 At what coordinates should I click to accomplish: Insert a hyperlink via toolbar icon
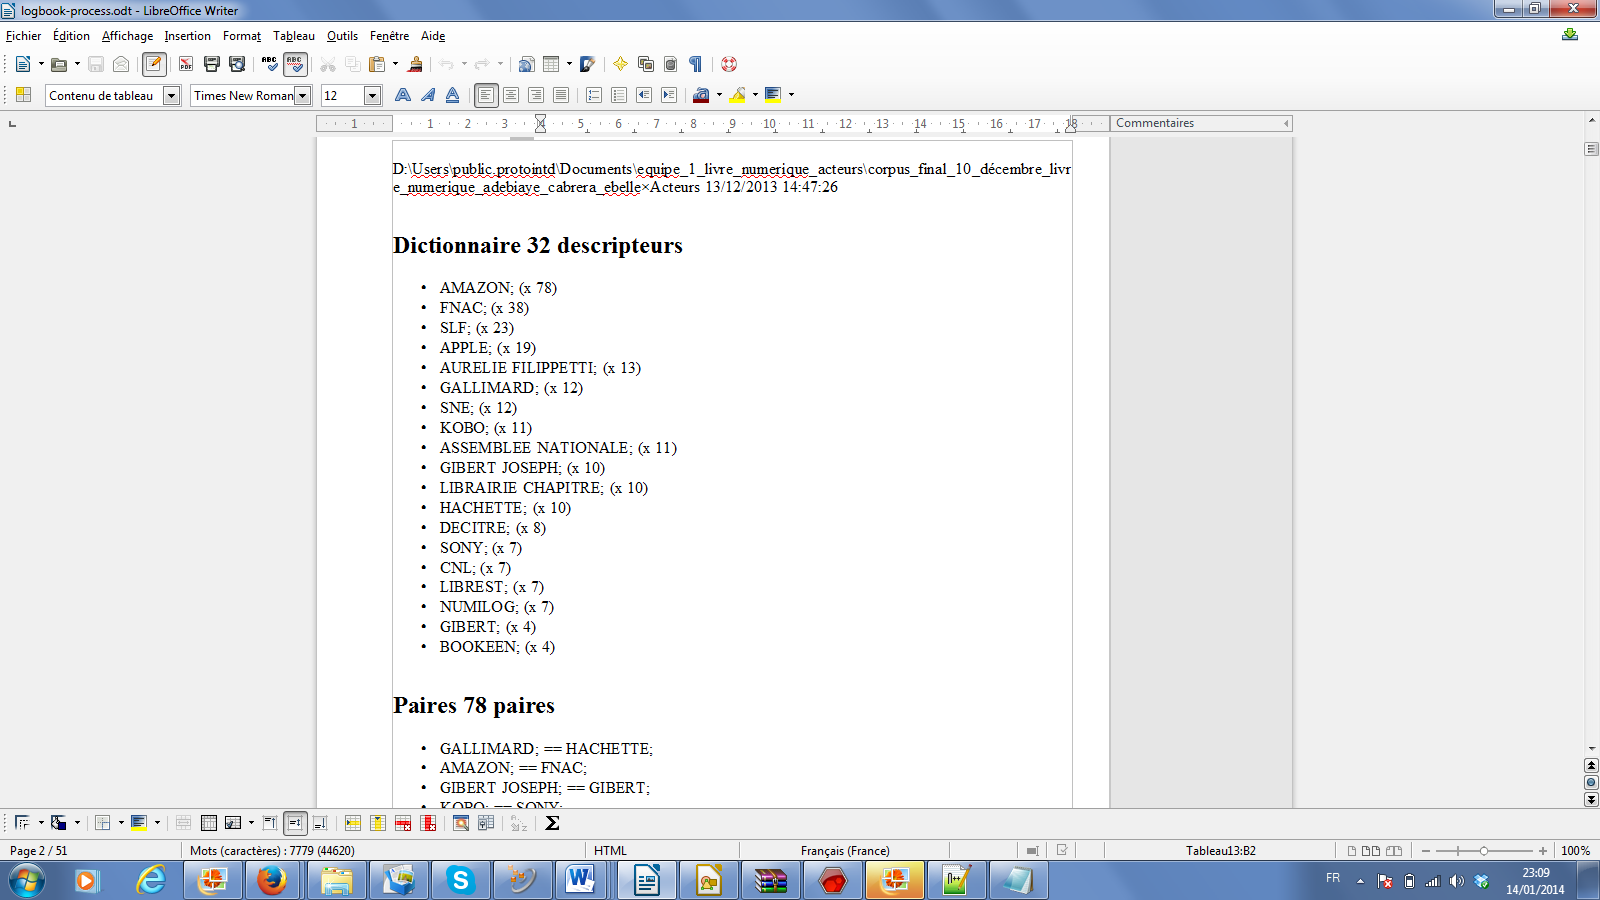coord(526,64)
